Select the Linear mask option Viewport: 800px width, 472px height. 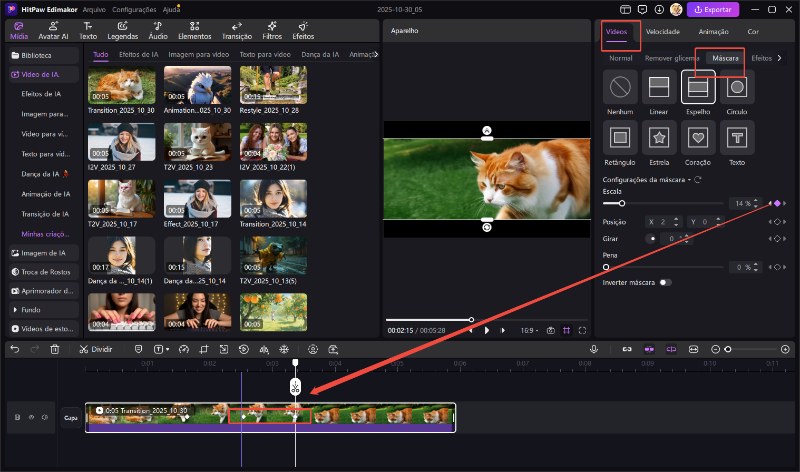(x=659, y=88)
